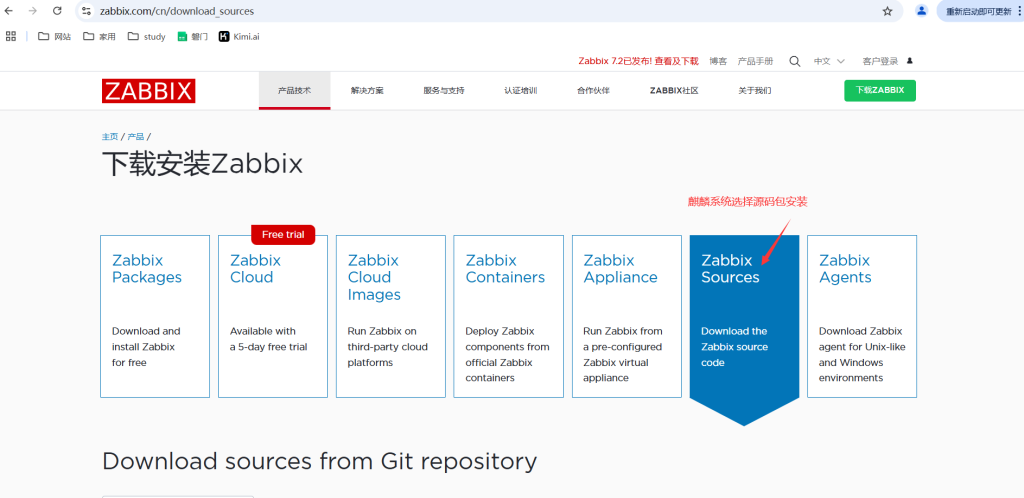The width and height of the screenshot is (1024, 498).
Task: Click the Zabbix logo in the header
Action: tap(148, 90)
